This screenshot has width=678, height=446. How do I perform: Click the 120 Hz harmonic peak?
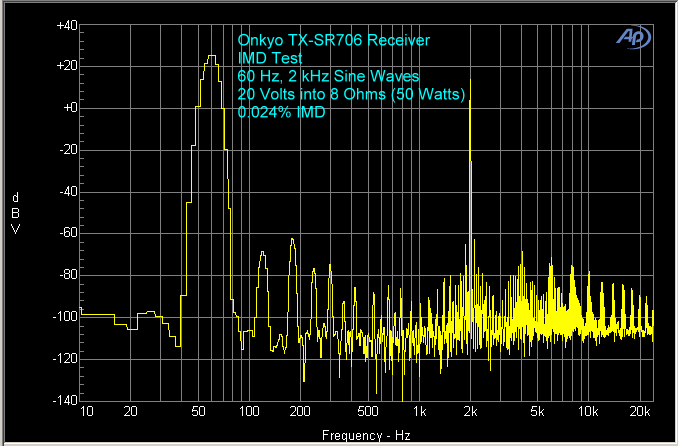click(x=262, y=252)
